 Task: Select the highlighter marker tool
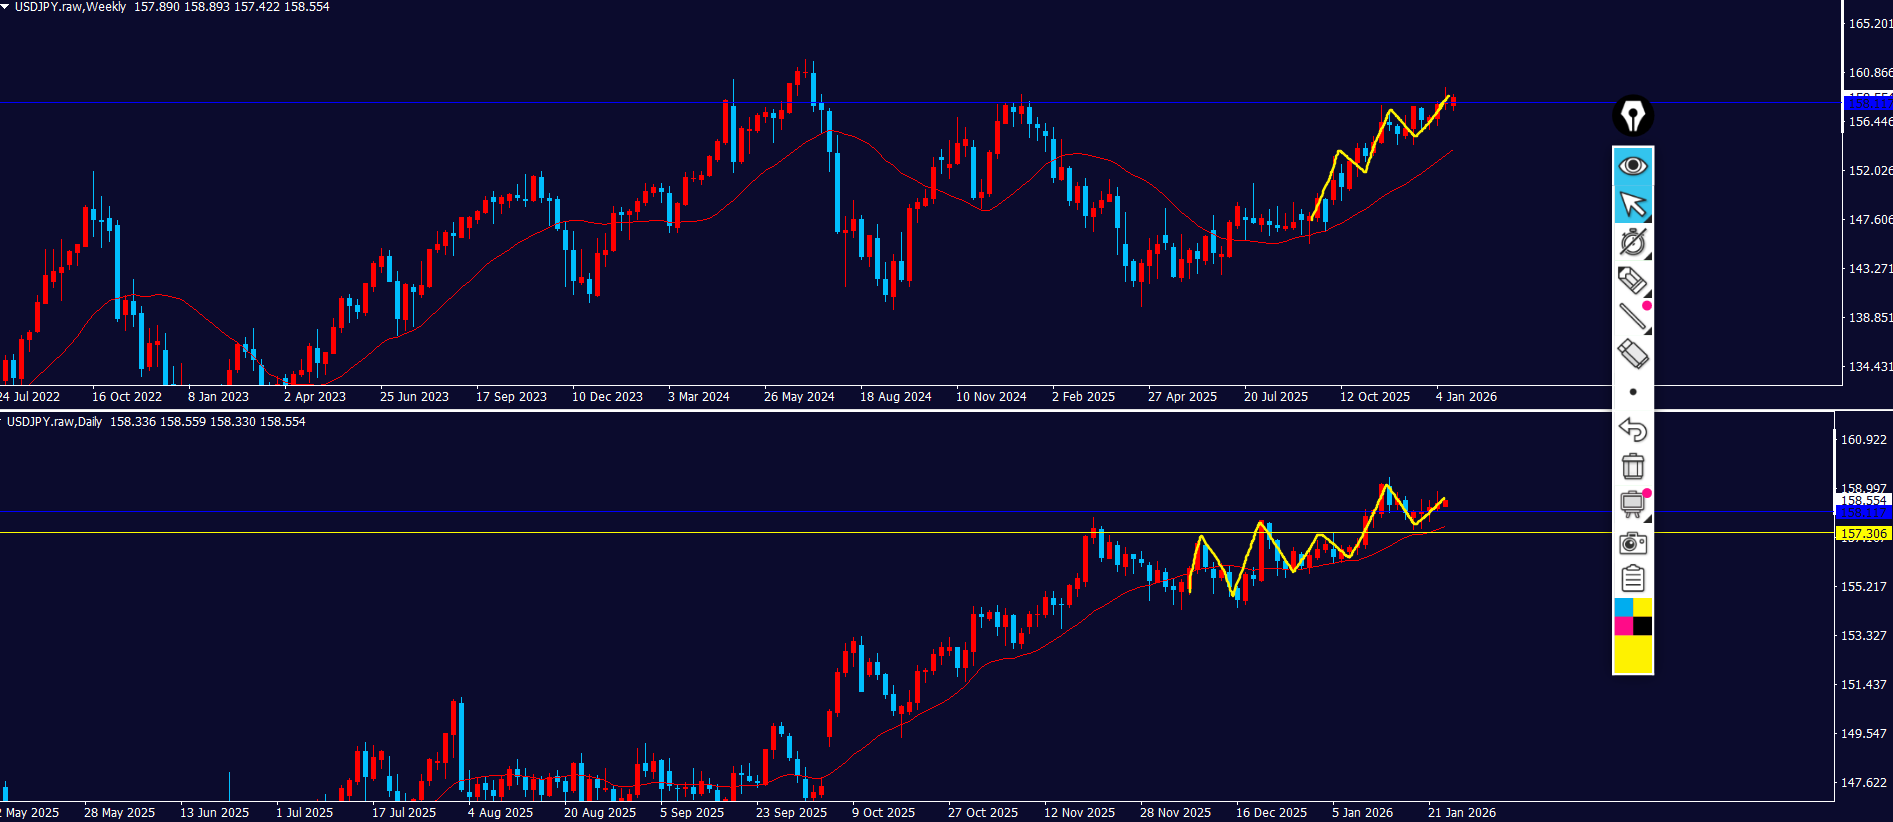click(1632, 280)
